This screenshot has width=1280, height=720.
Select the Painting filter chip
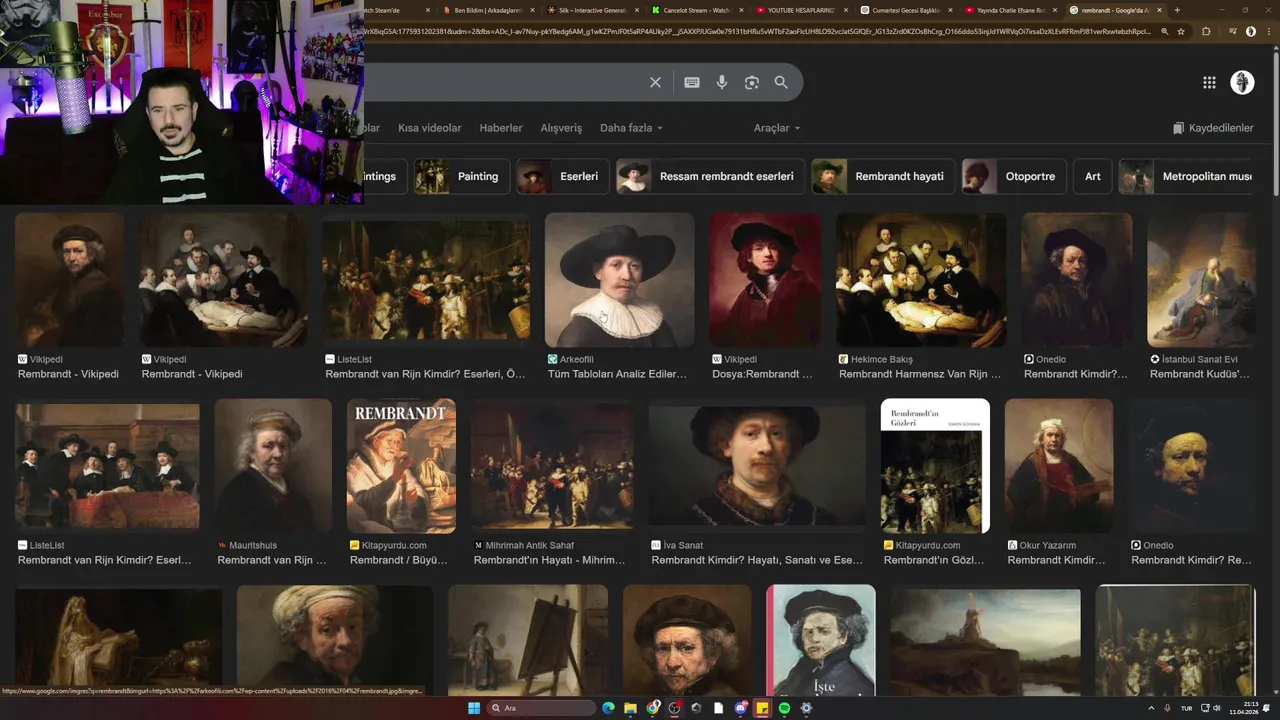click(462, 176)
